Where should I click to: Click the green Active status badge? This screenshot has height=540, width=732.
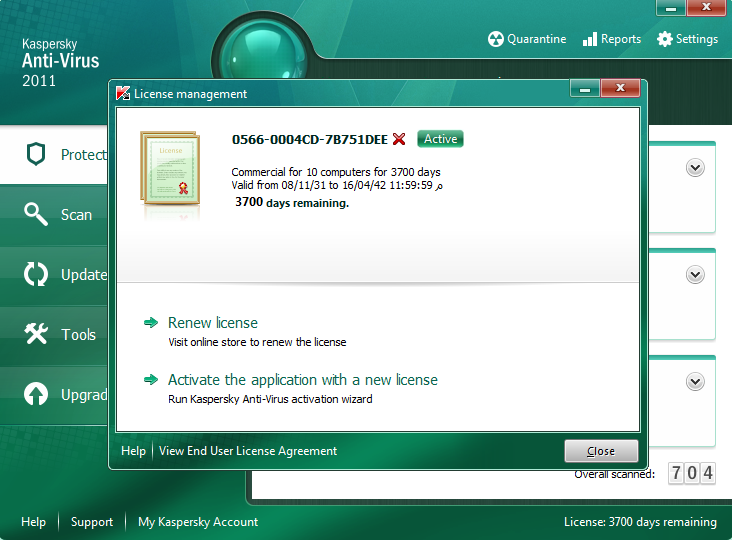tap(440, 139)
